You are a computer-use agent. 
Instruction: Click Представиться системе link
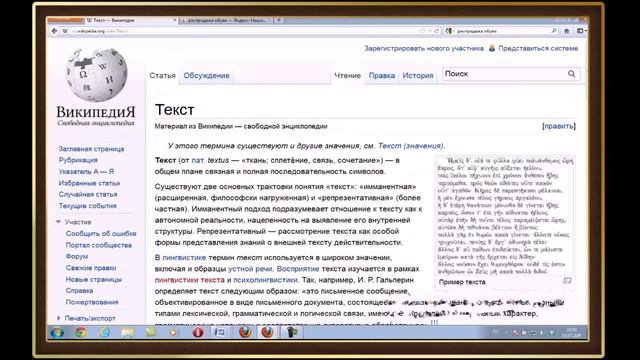click(538, 48)
